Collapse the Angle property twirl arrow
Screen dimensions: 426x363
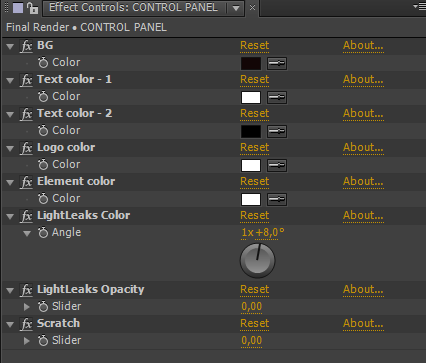coord(27,233)
